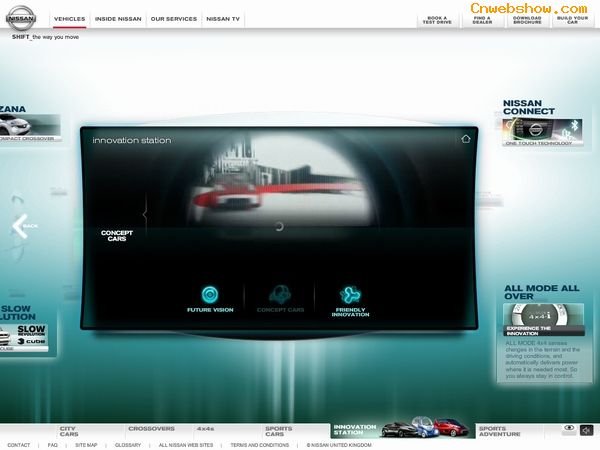
Task: Switch to the Sports Adventure tab
Action: coord(499,431)
